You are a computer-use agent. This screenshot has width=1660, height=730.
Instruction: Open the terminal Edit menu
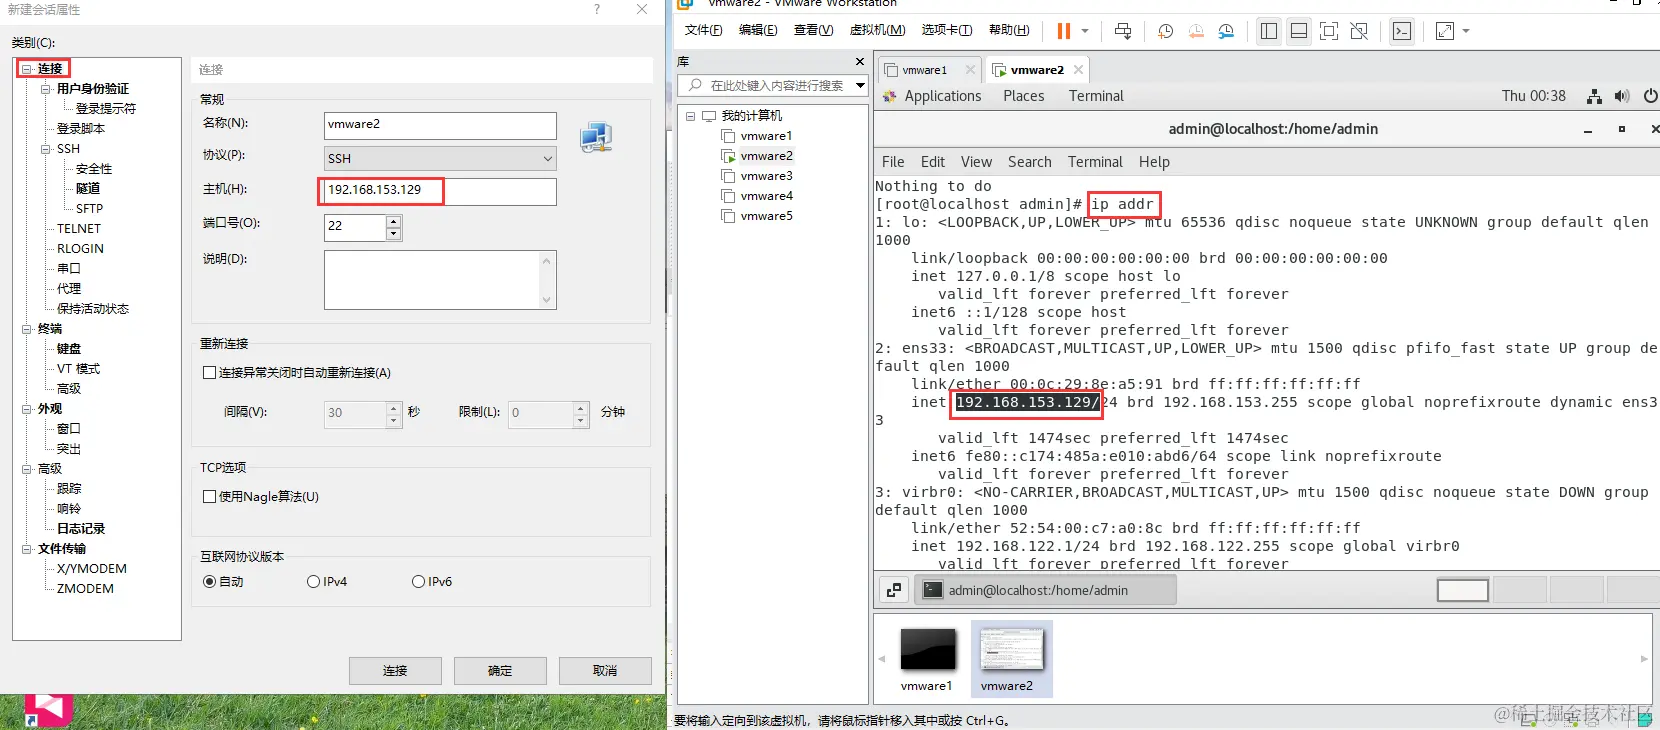tap(933, 162)
